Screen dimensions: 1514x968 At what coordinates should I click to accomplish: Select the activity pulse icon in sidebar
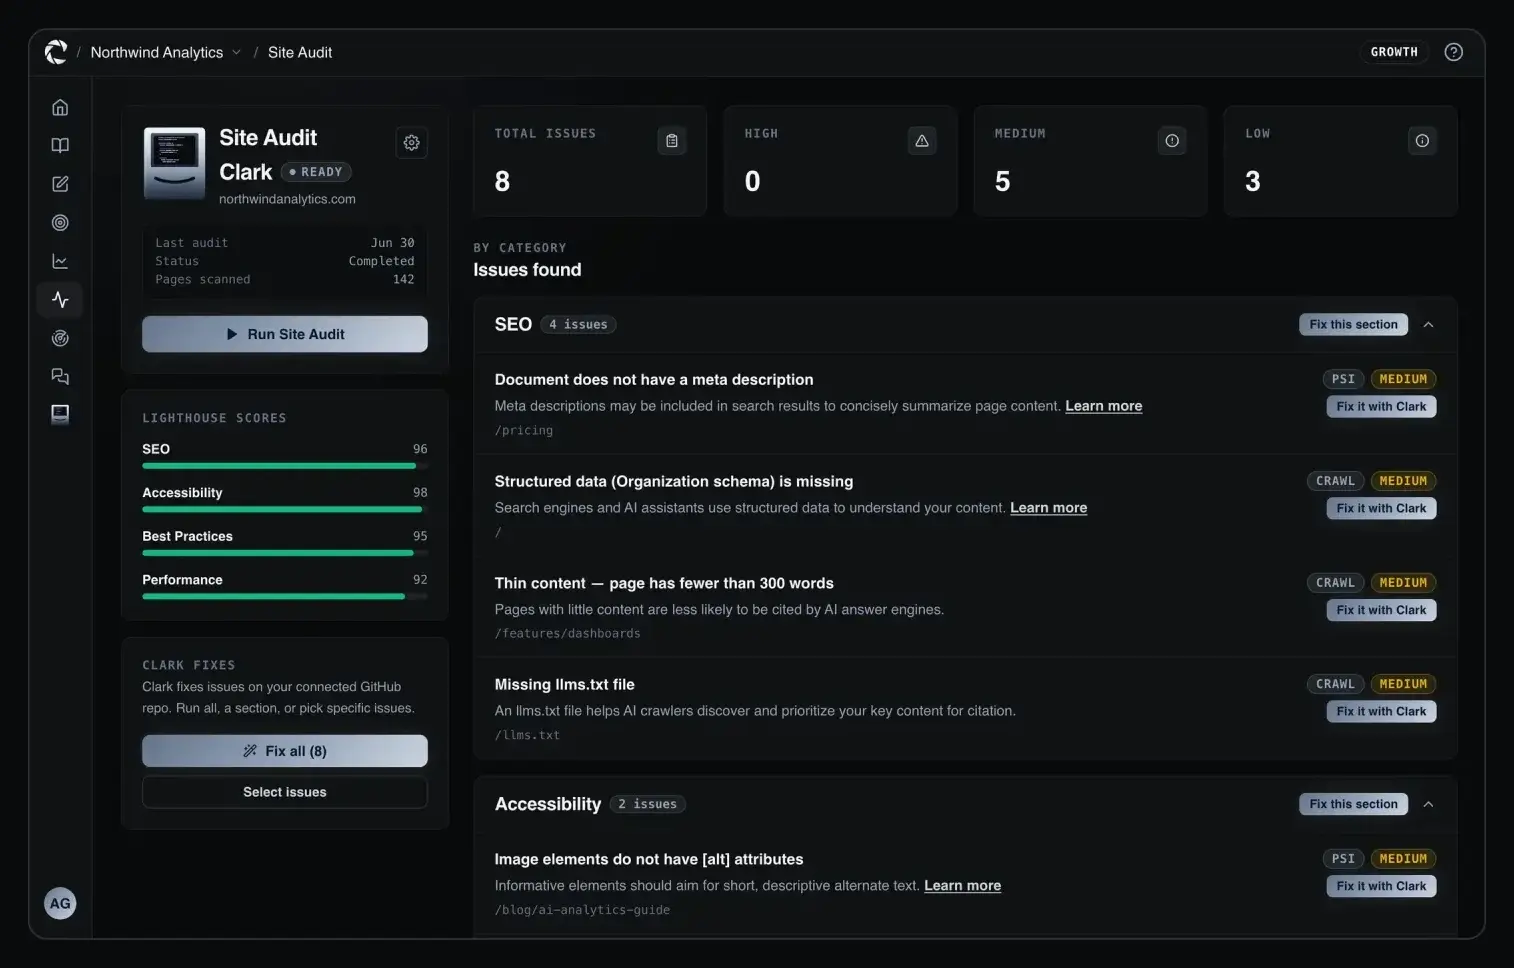pyautogui.click(x=60, y=300)
